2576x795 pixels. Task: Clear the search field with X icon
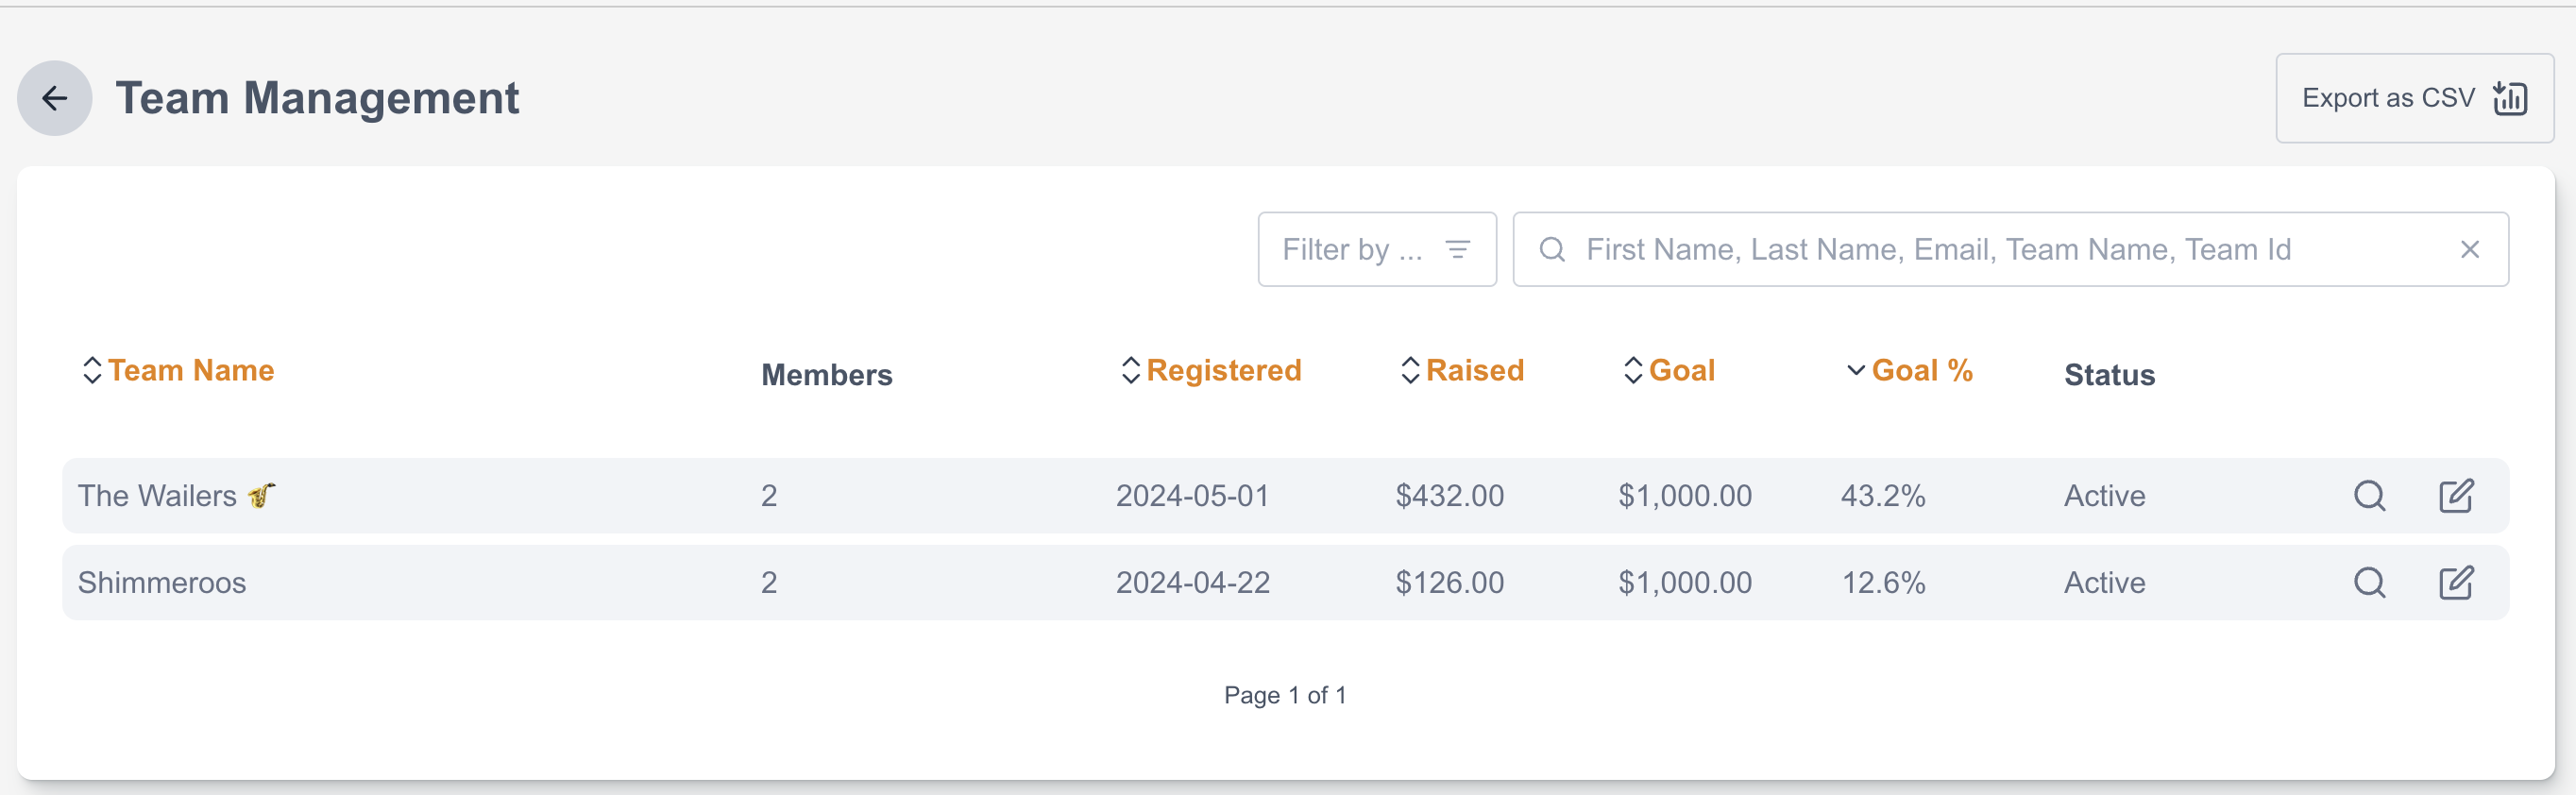tap(2469, 249)
